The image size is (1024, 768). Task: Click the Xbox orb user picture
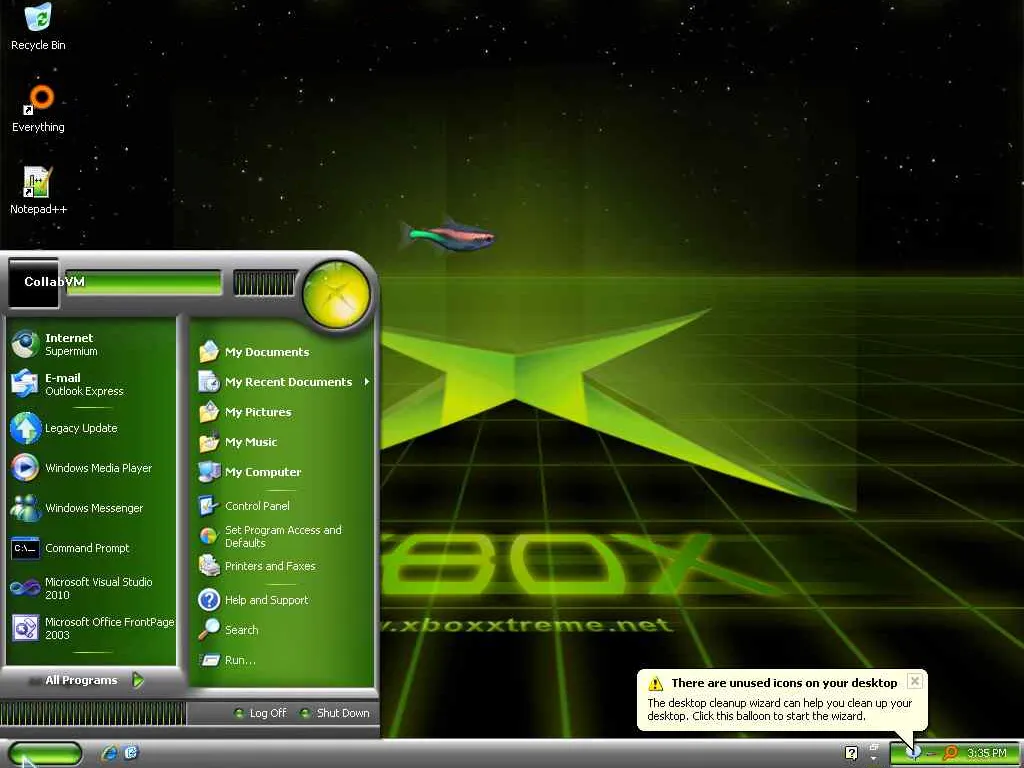(336, 294)
